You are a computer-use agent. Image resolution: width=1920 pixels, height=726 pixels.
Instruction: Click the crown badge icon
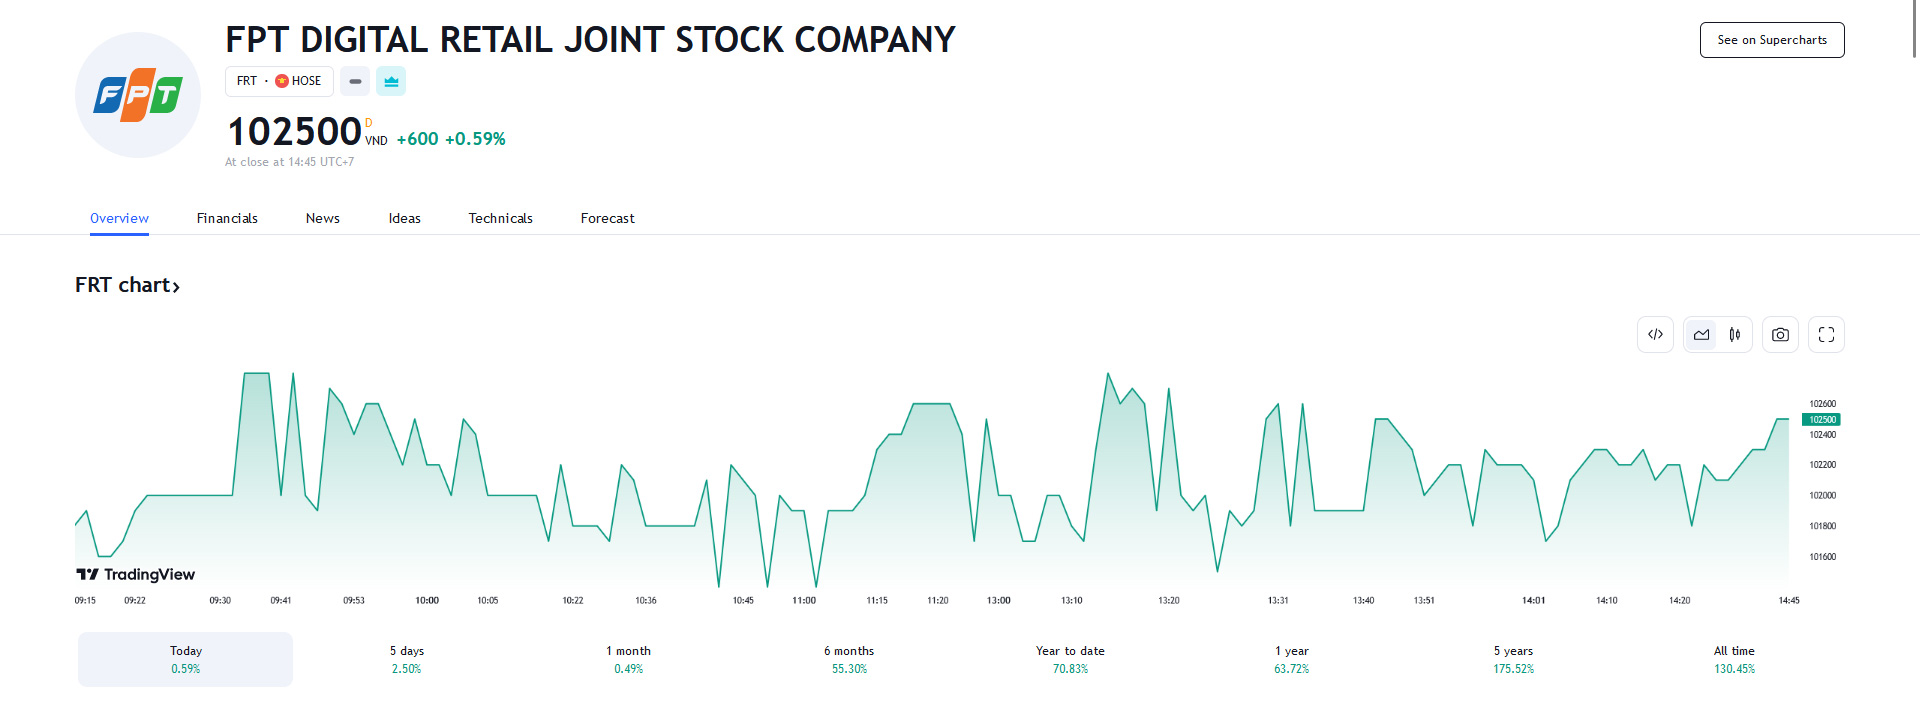tap(391, 81)
